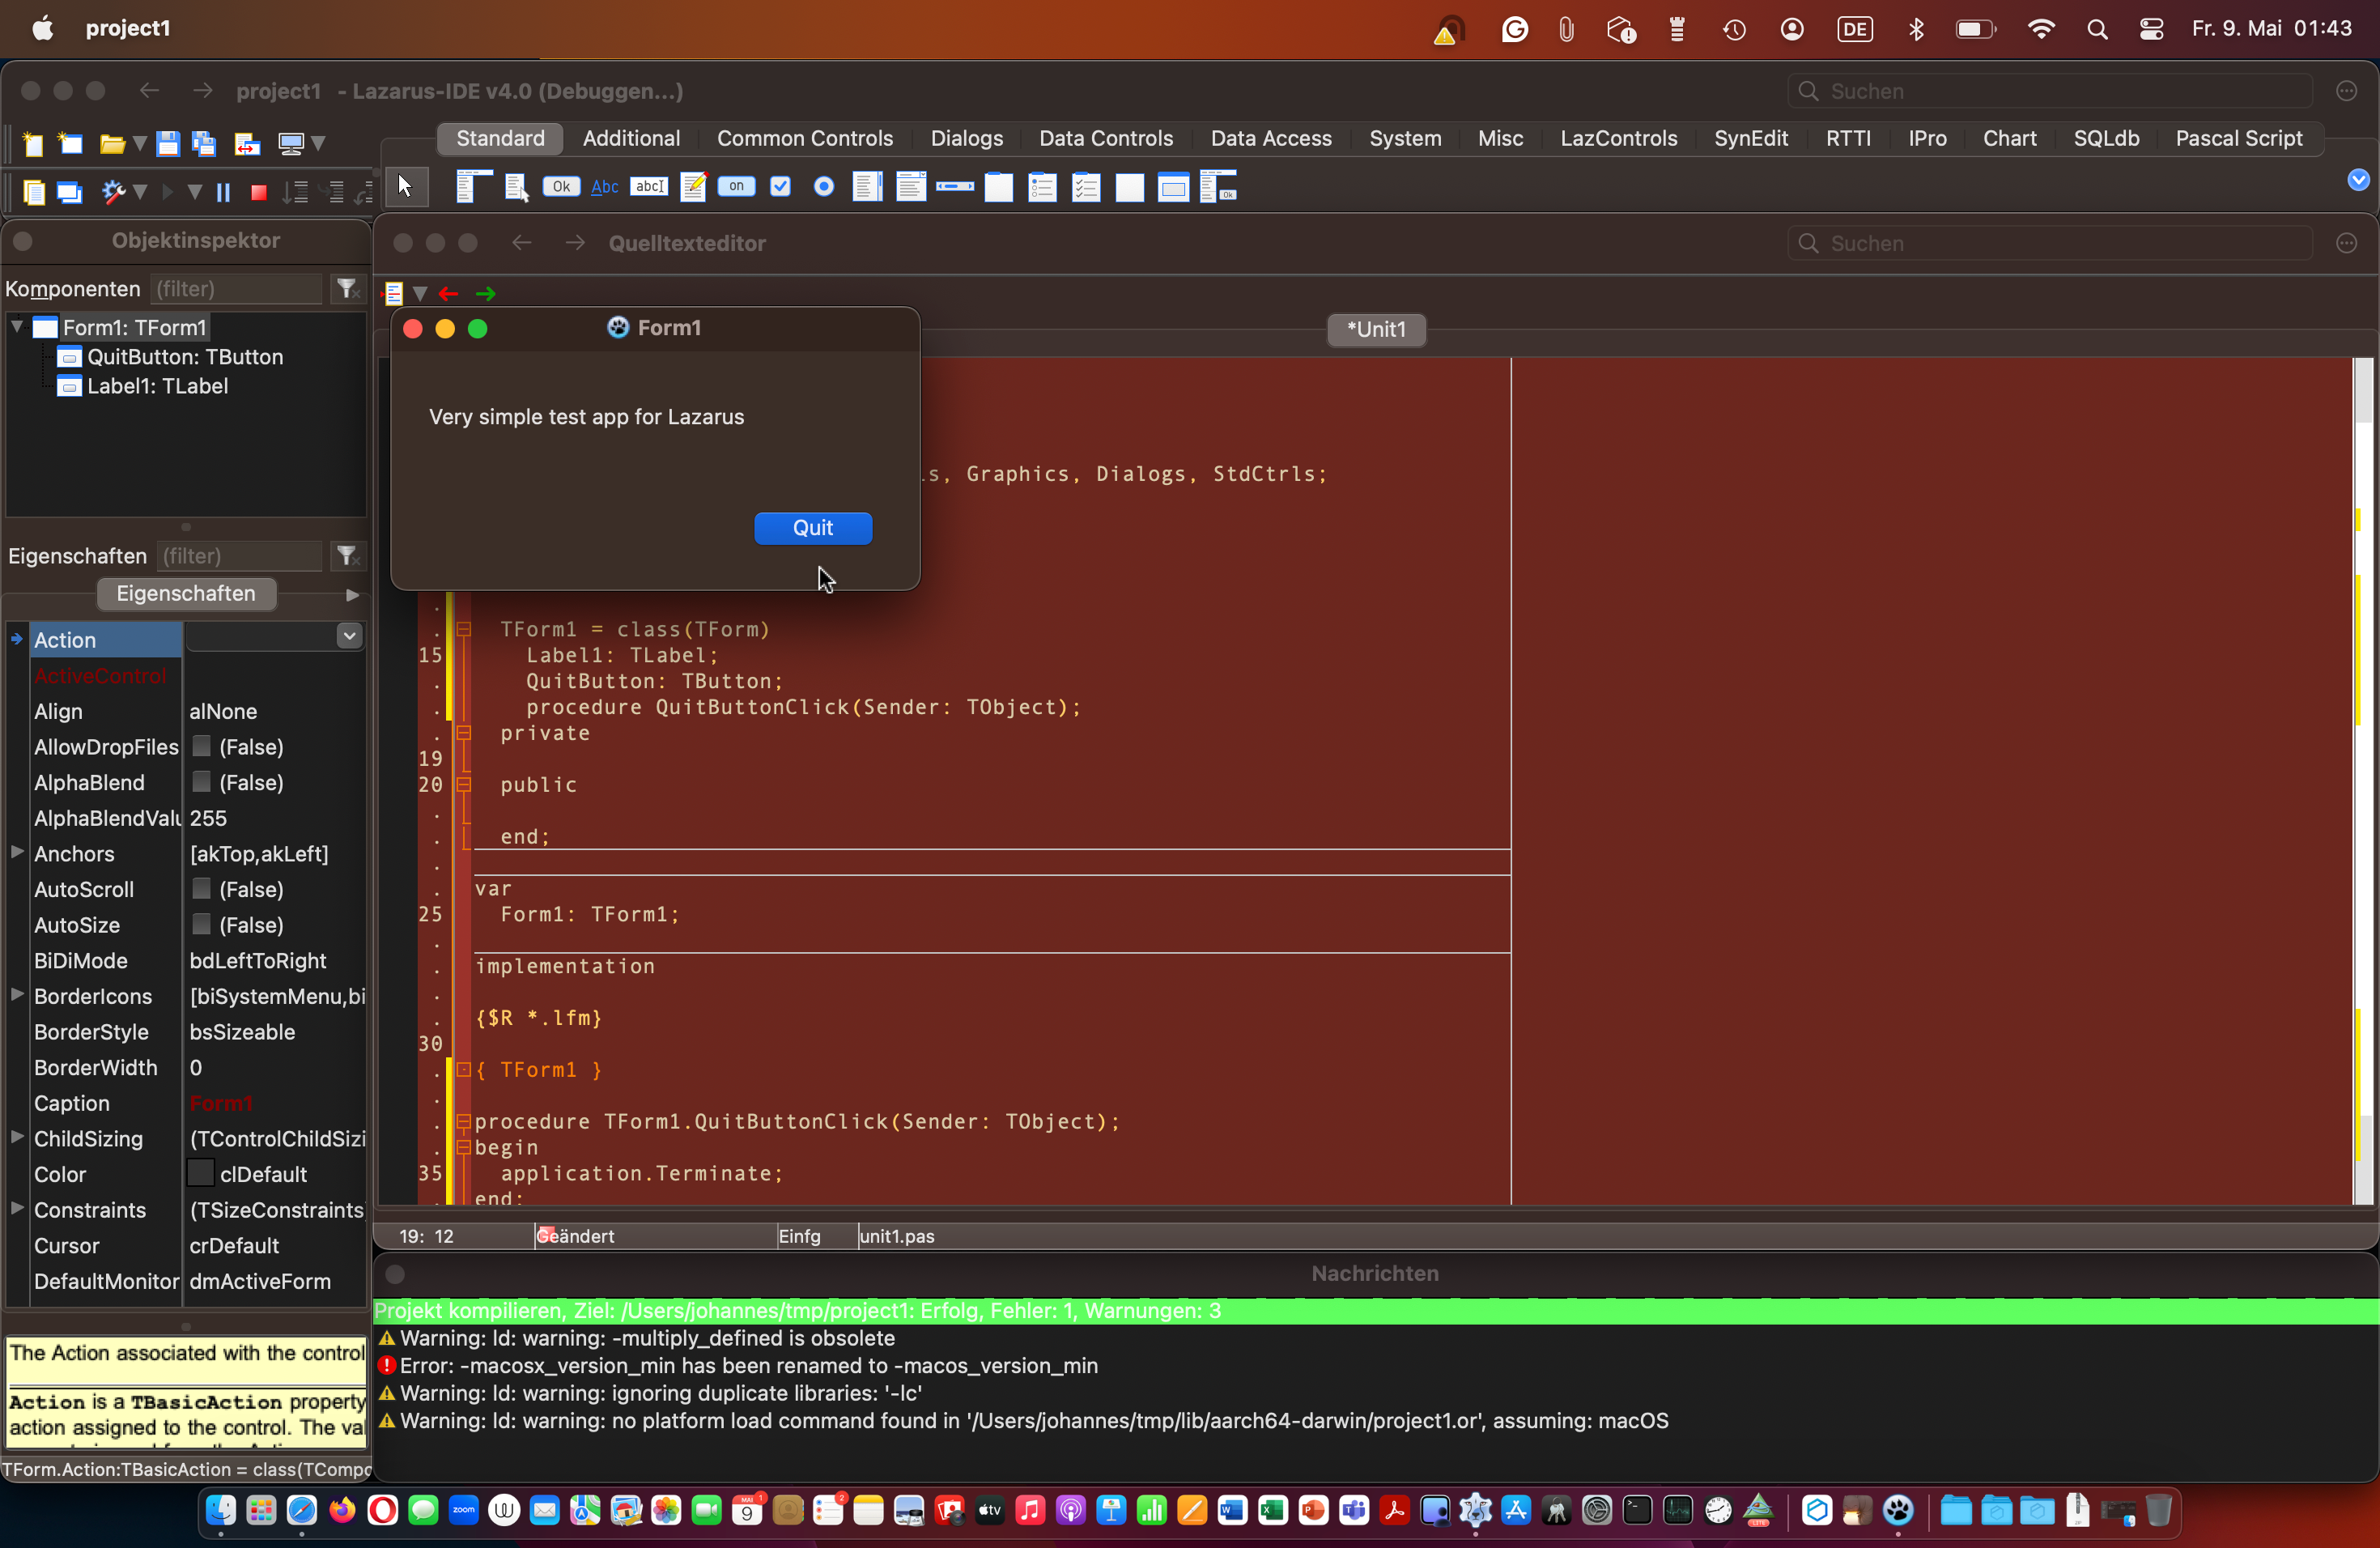Open component palette overflow blue chevron
Screen dimensions: 2380x1548
(2358, 180)
